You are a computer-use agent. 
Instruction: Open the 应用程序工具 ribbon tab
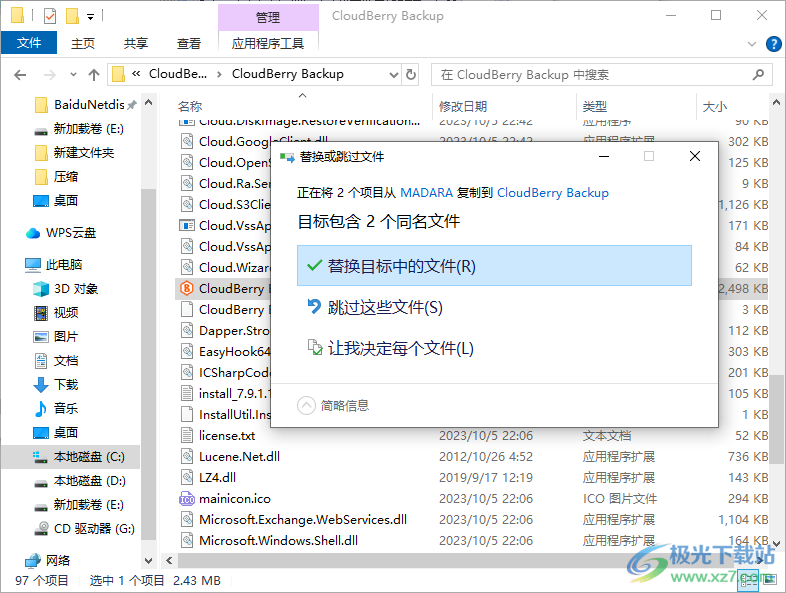(268, 44)
